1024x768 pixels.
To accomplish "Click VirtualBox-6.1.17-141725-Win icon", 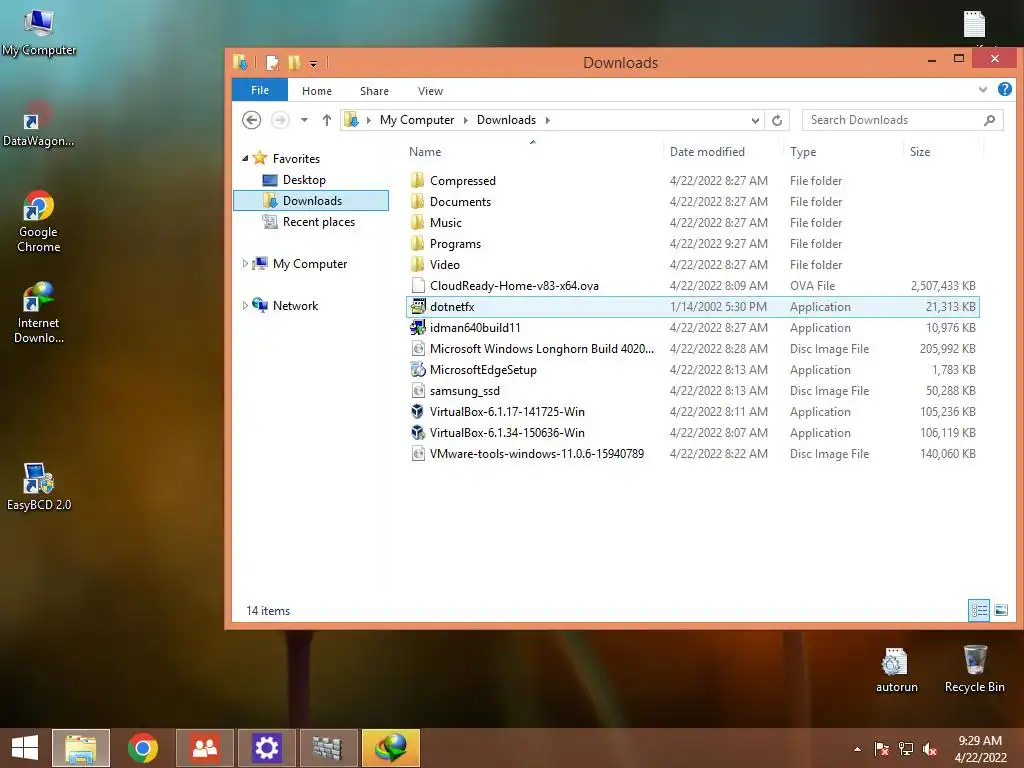I will pos(418,411).
